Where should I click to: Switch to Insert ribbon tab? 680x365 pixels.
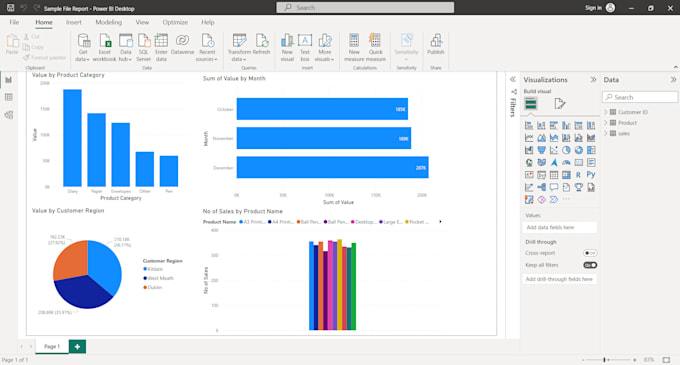coord(74,22)
